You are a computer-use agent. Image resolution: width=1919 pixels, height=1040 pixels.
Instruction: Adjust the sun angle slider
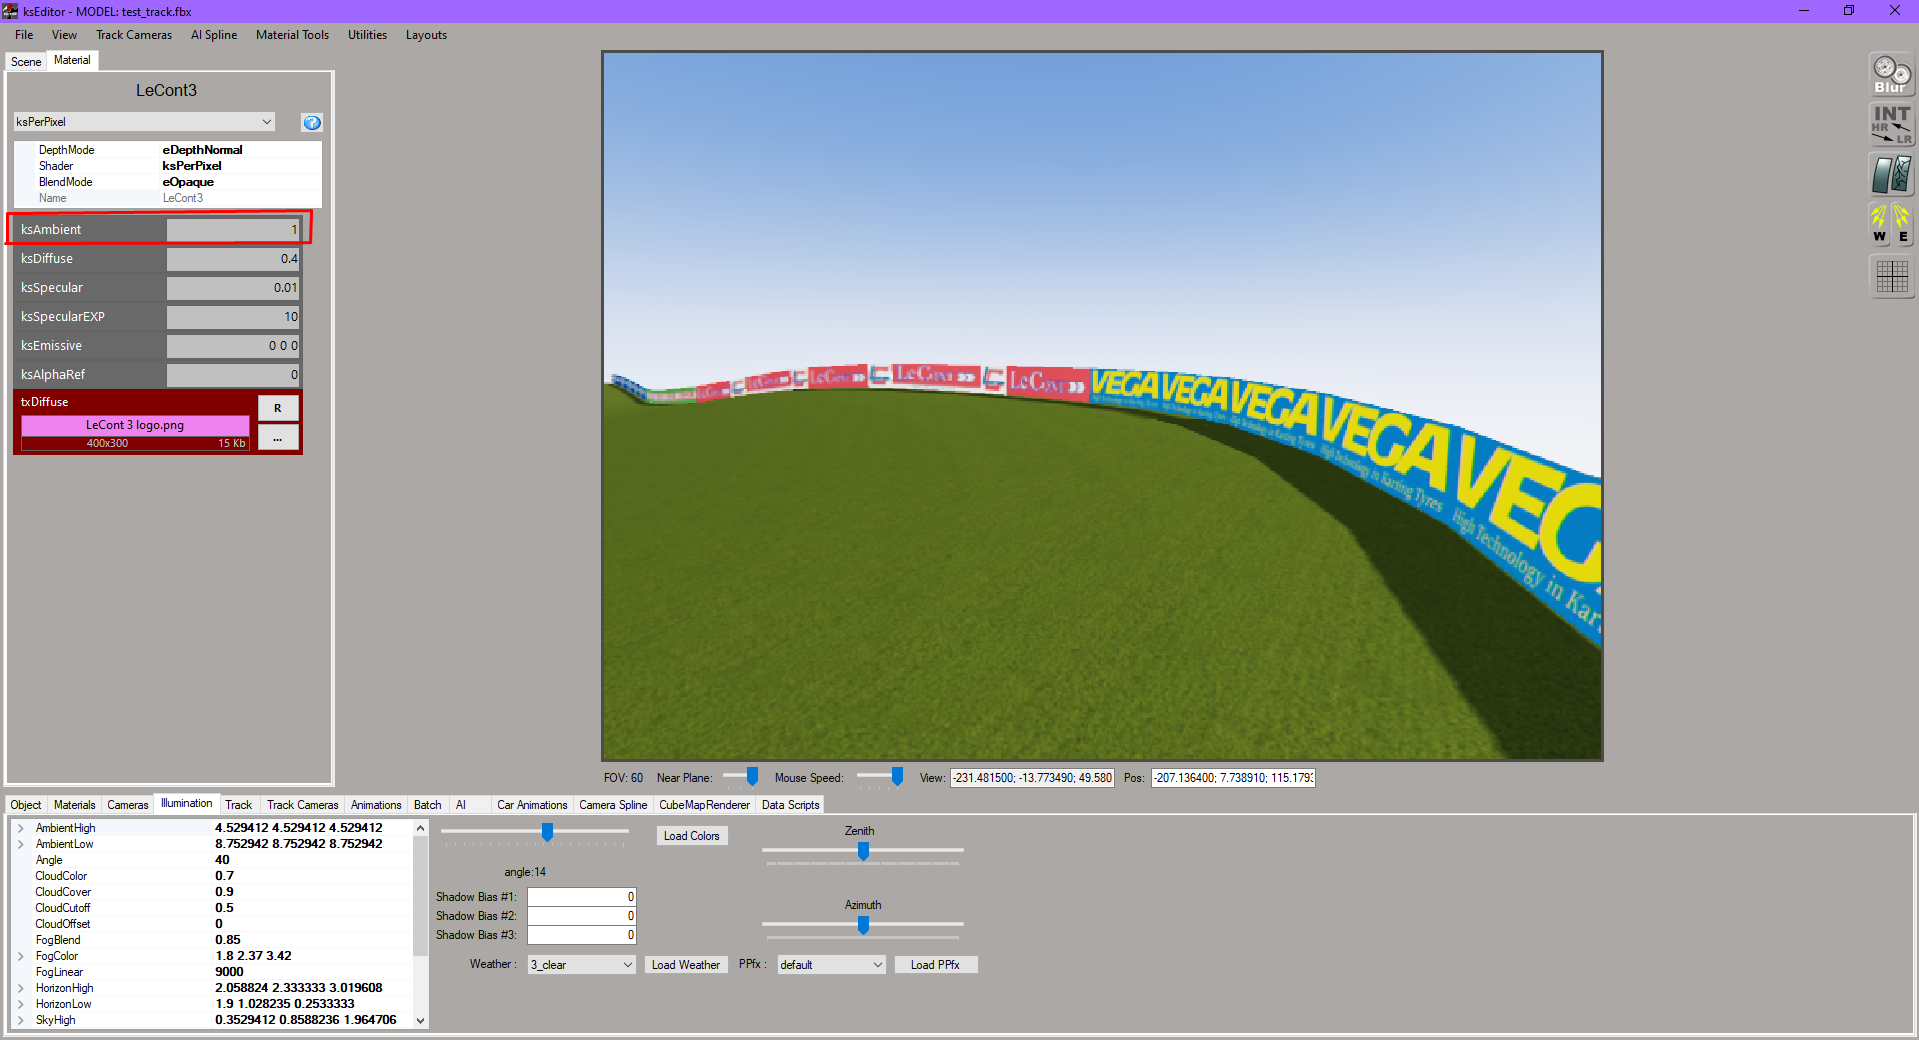pyautogui.click(x=547, y=832)
